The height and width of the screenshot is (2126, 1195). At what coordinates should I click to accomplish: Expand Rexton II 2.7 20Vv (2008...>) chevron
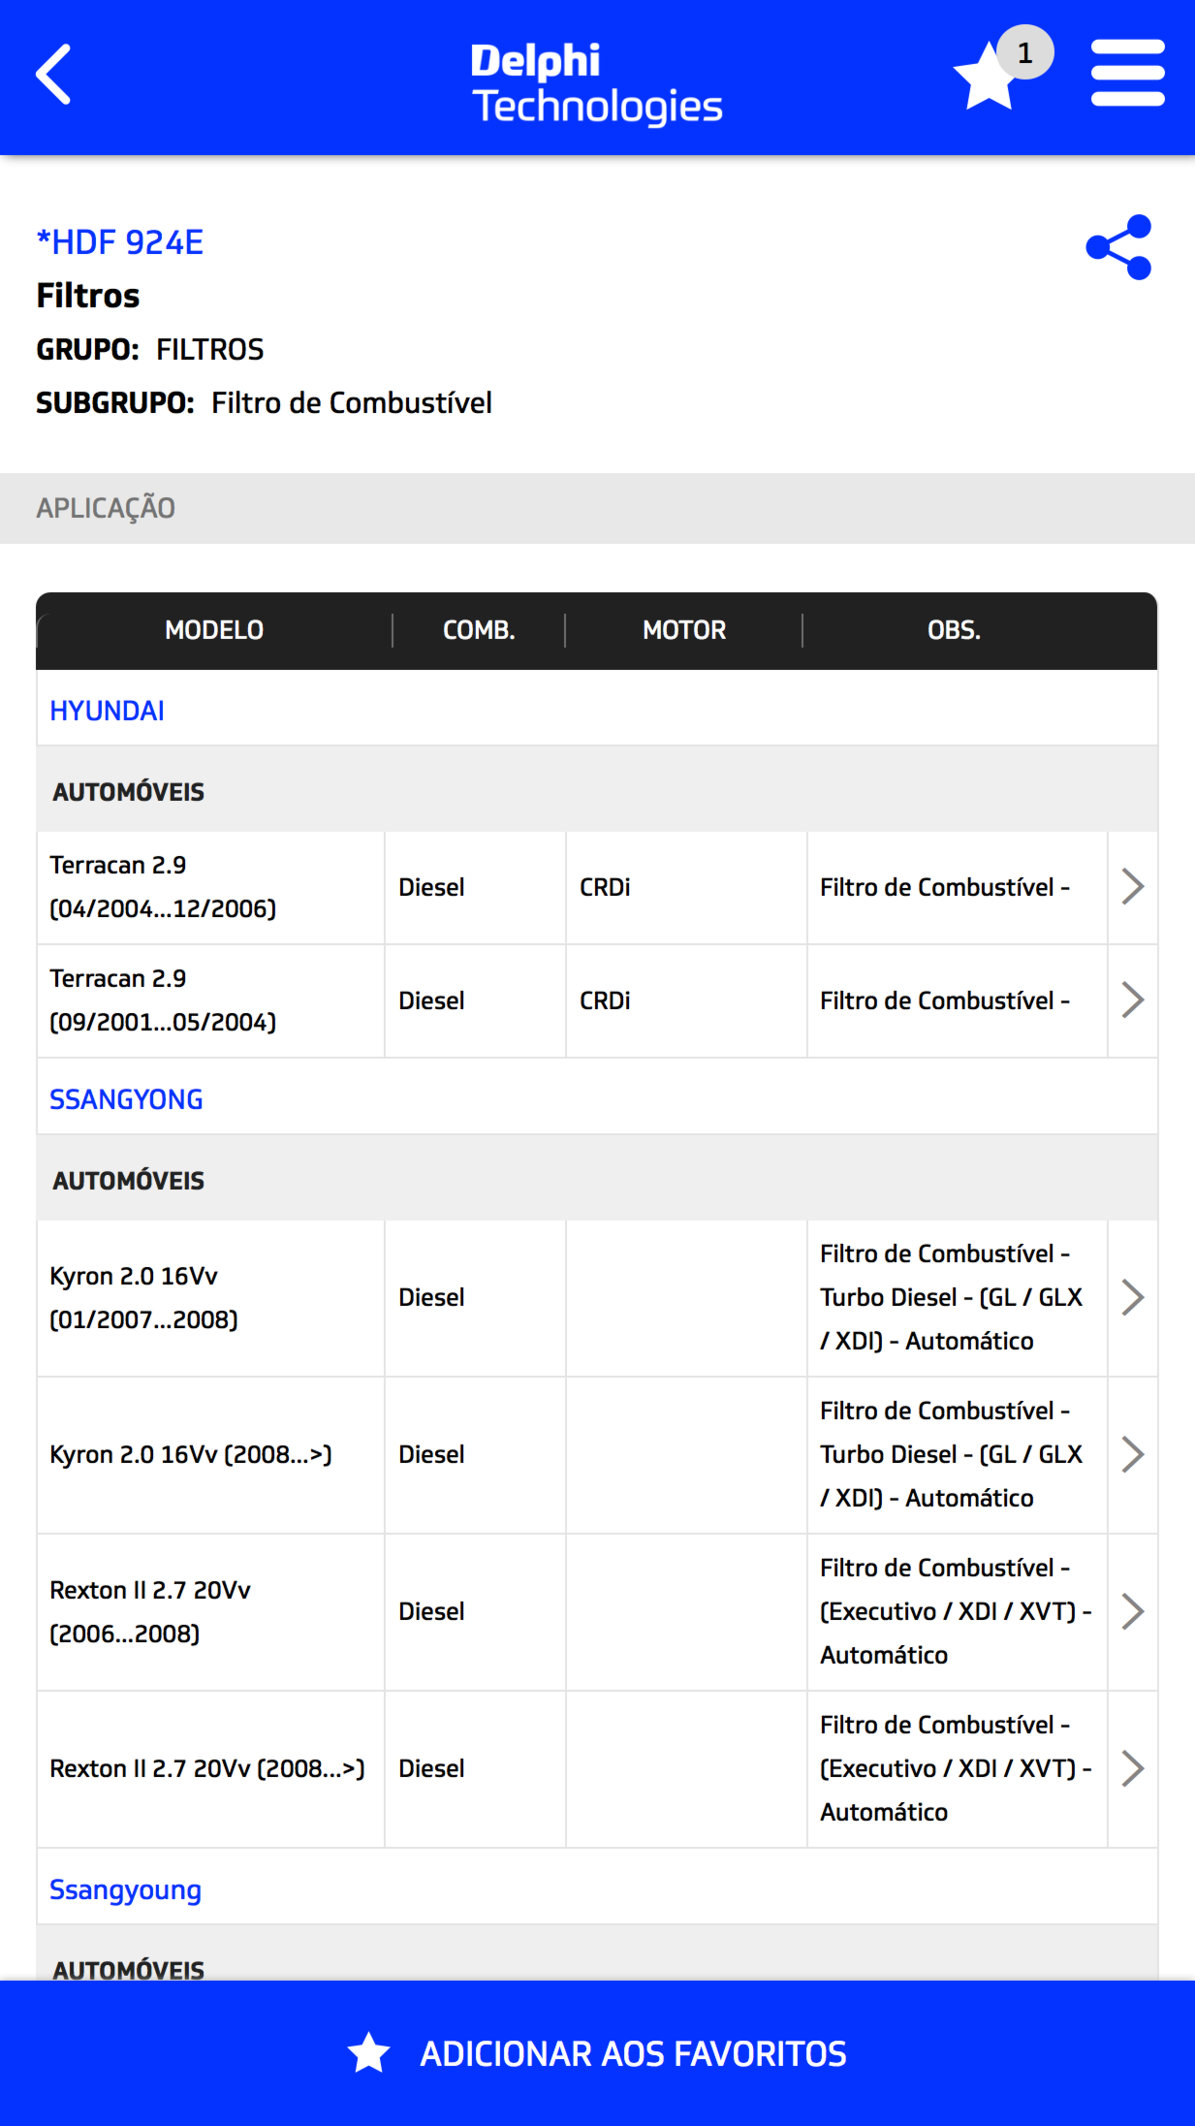pos(1132,1768)
